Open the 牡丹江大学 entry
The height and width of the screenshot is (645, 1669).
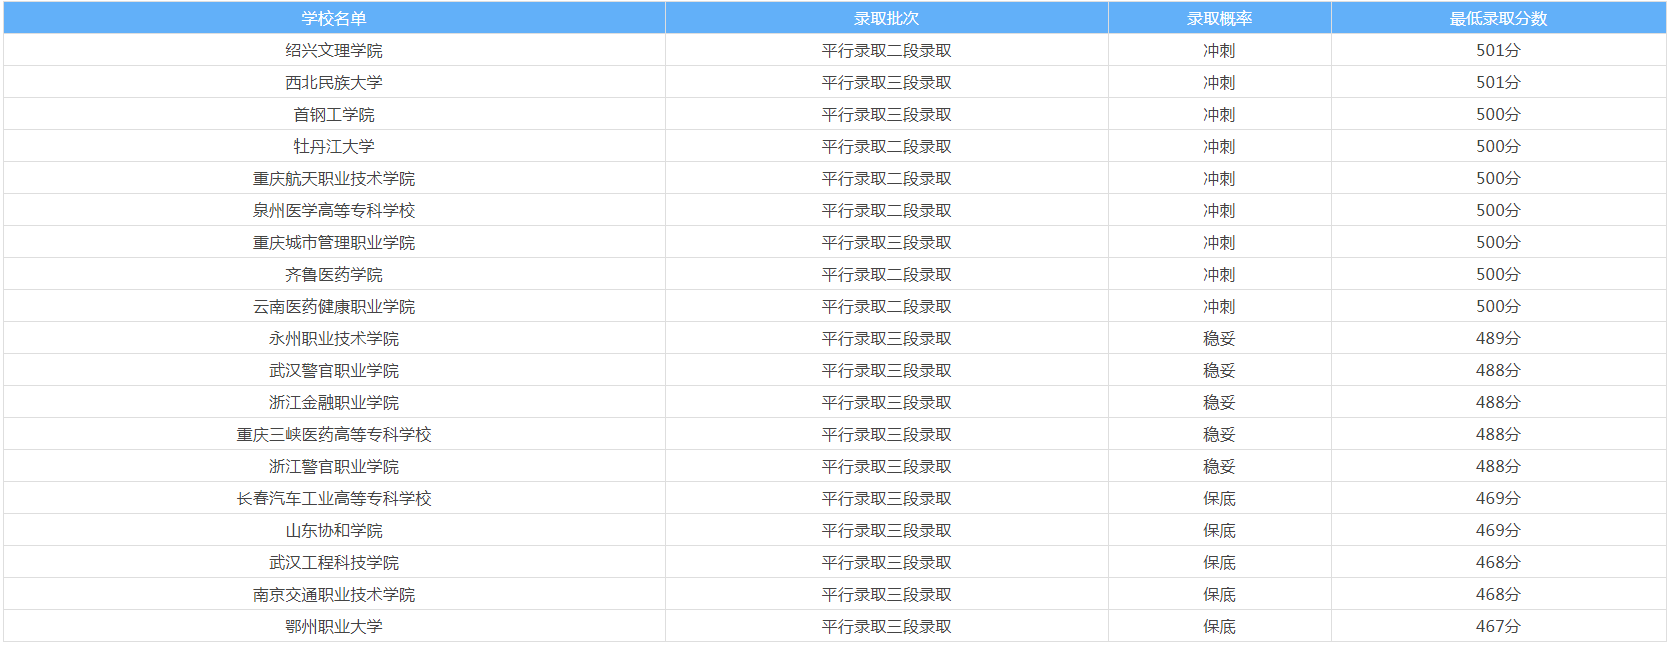click(334, 146)
